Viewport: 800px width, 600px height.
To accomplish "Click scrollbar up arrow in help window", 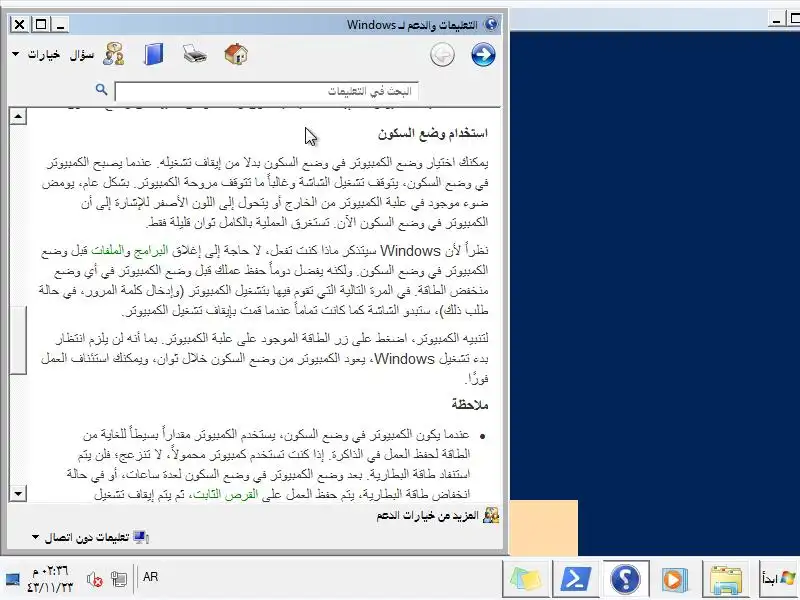I will pos(18,116).
